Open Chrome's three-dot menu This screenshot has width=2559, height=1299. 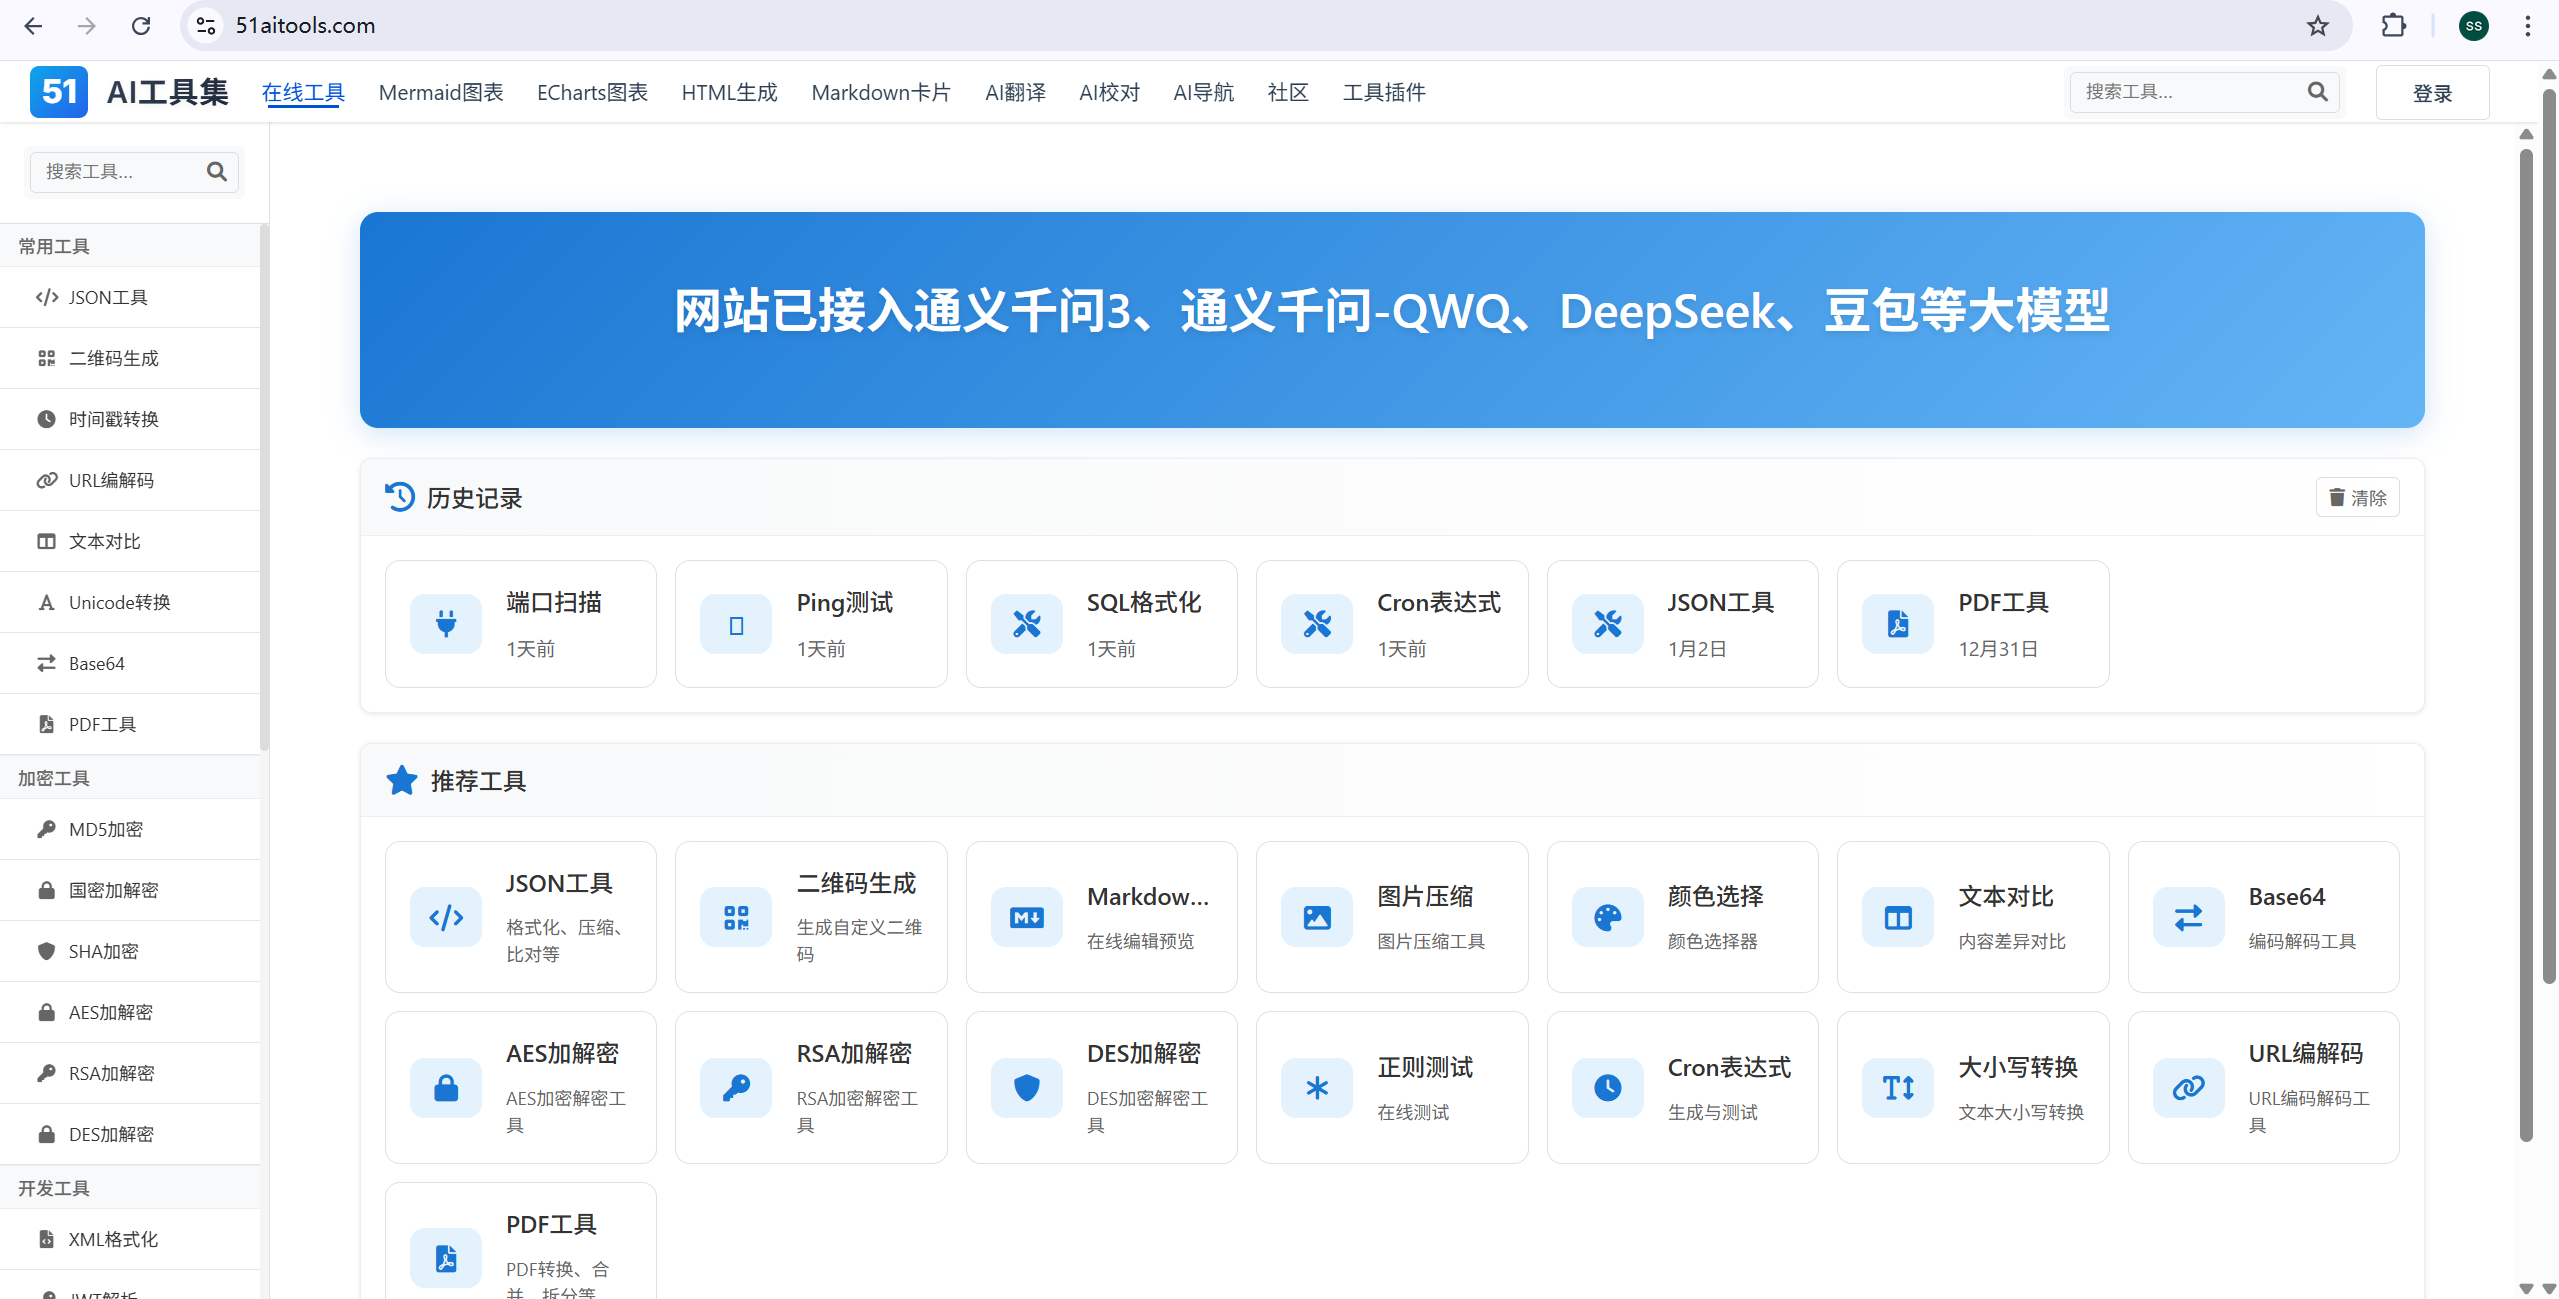coord(2527,26)
